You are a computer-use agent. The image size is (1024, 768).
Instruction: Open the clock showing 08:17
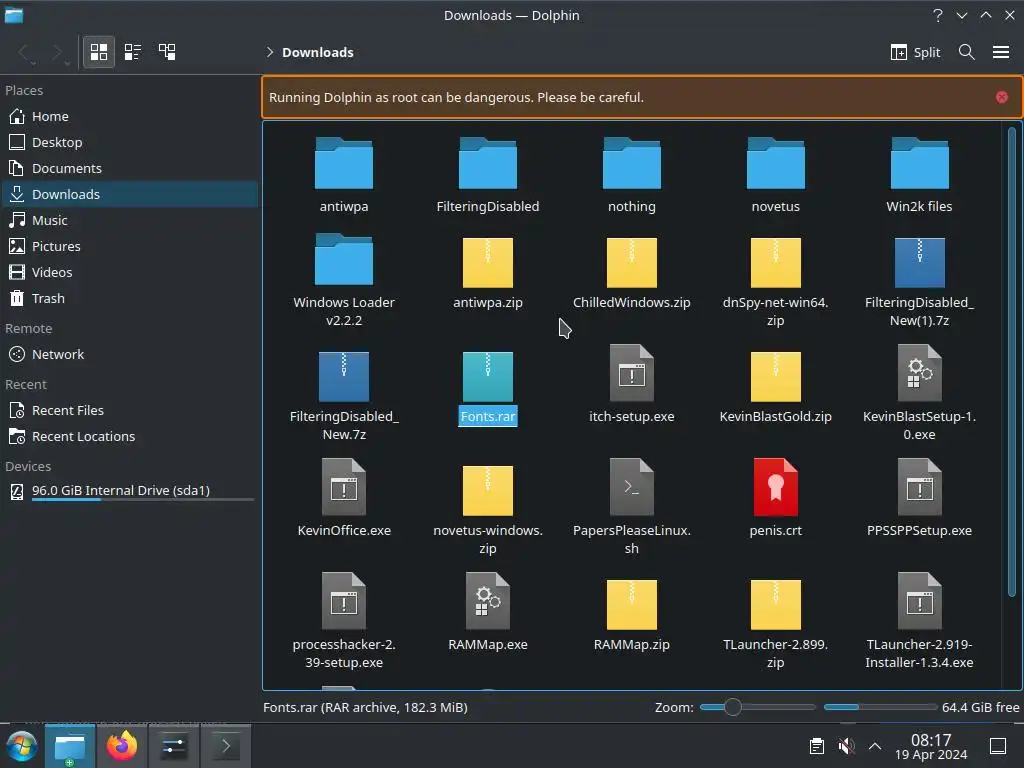931,746
